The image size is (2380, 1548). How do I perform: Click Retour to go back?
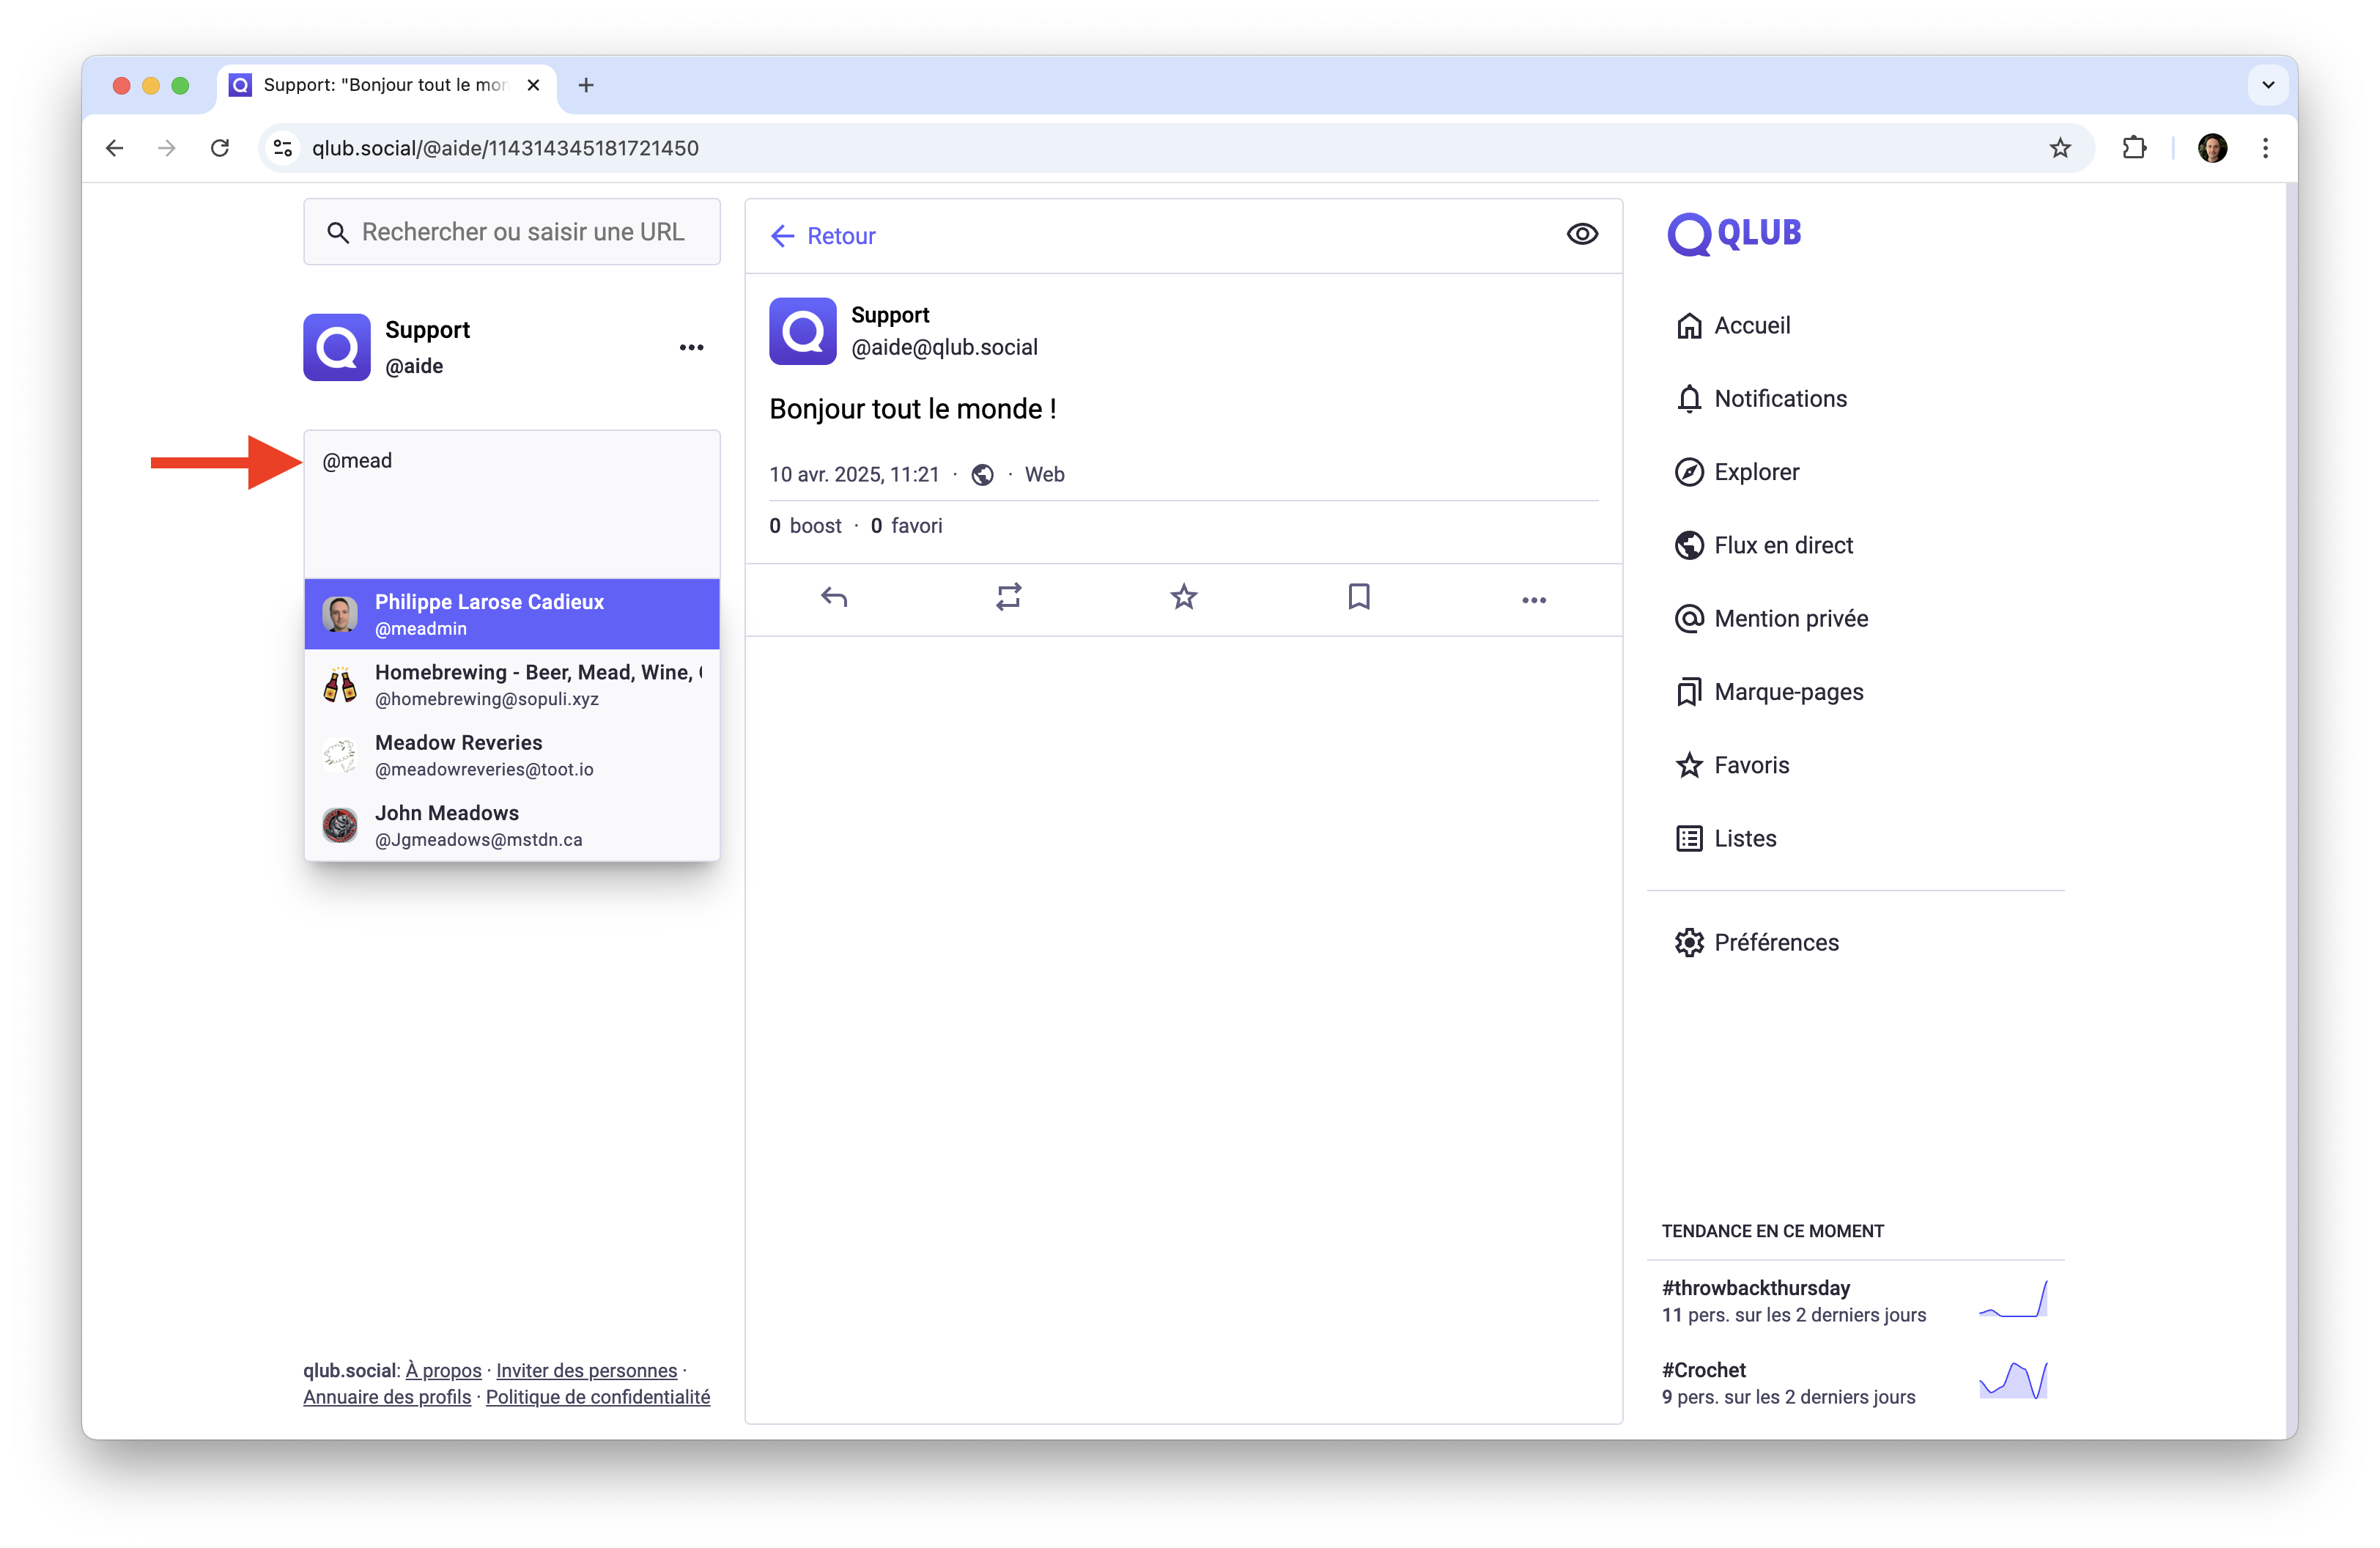tap(823, 236)
